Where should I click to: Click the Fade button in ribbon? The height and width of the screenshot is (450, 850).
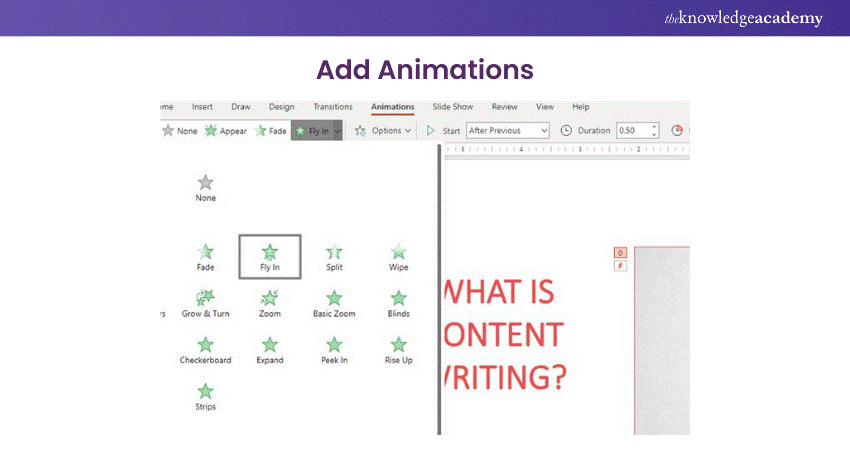272,131
